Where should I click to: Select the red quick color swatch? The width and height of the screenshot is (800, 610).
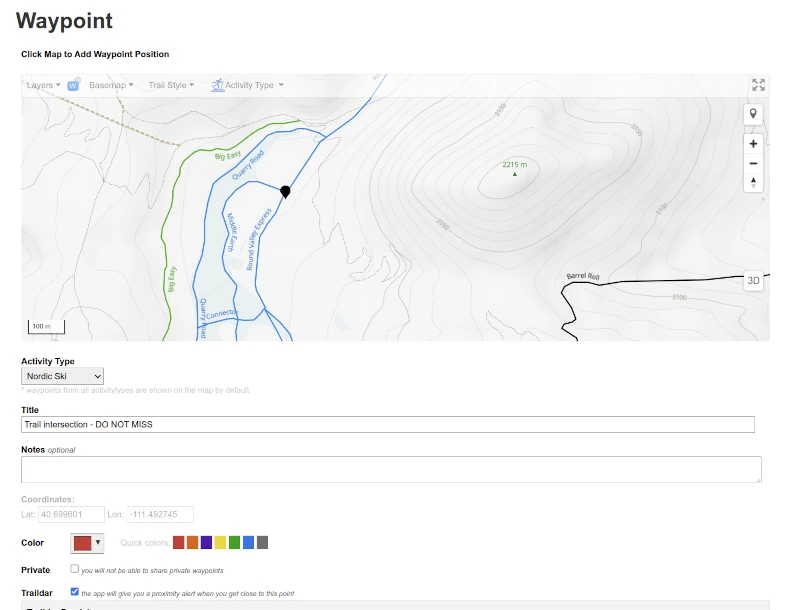[x=179, y=543]
